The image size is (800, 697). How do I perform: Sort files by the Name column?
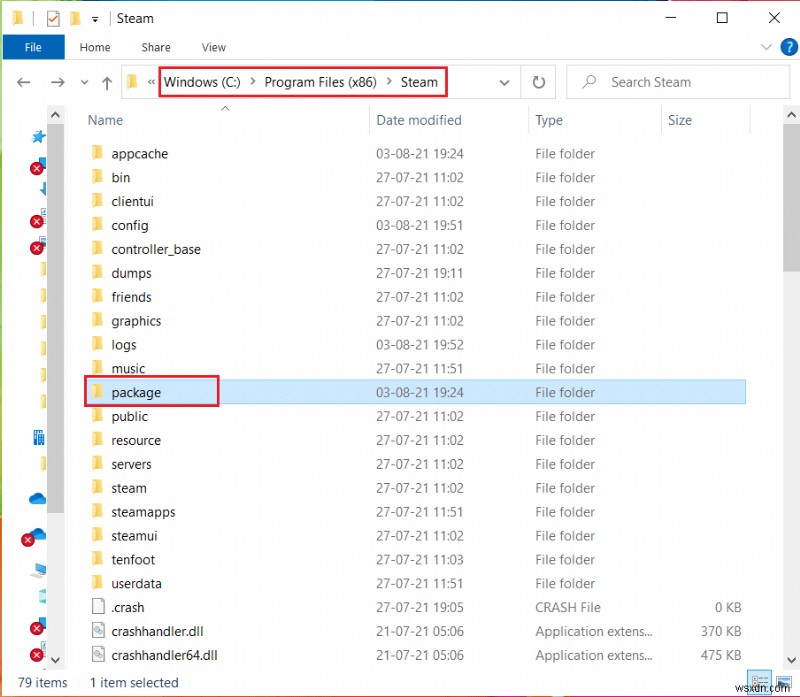(105, 120)
